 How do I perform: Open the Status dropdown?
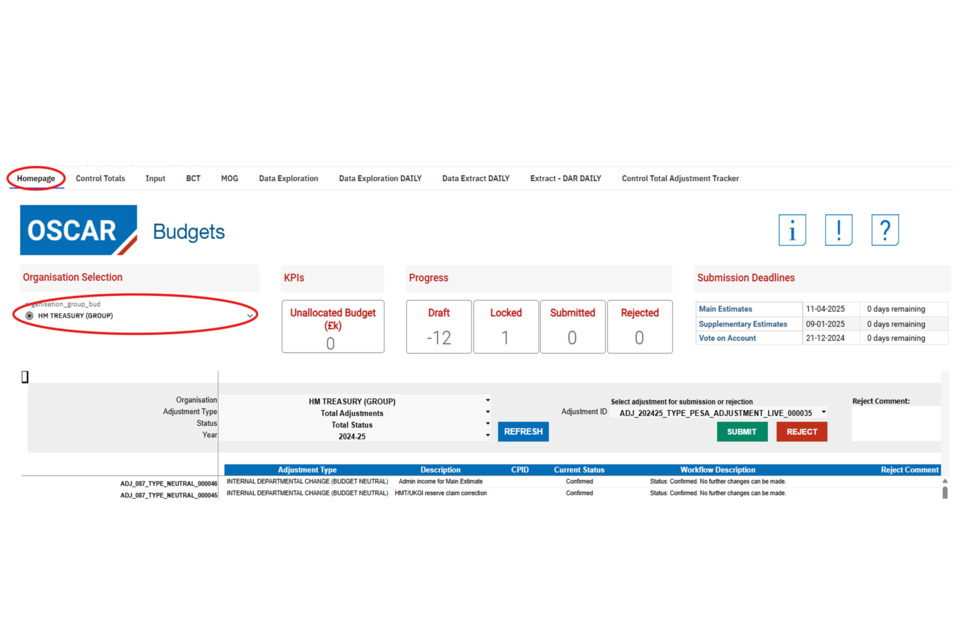[488, 425]
